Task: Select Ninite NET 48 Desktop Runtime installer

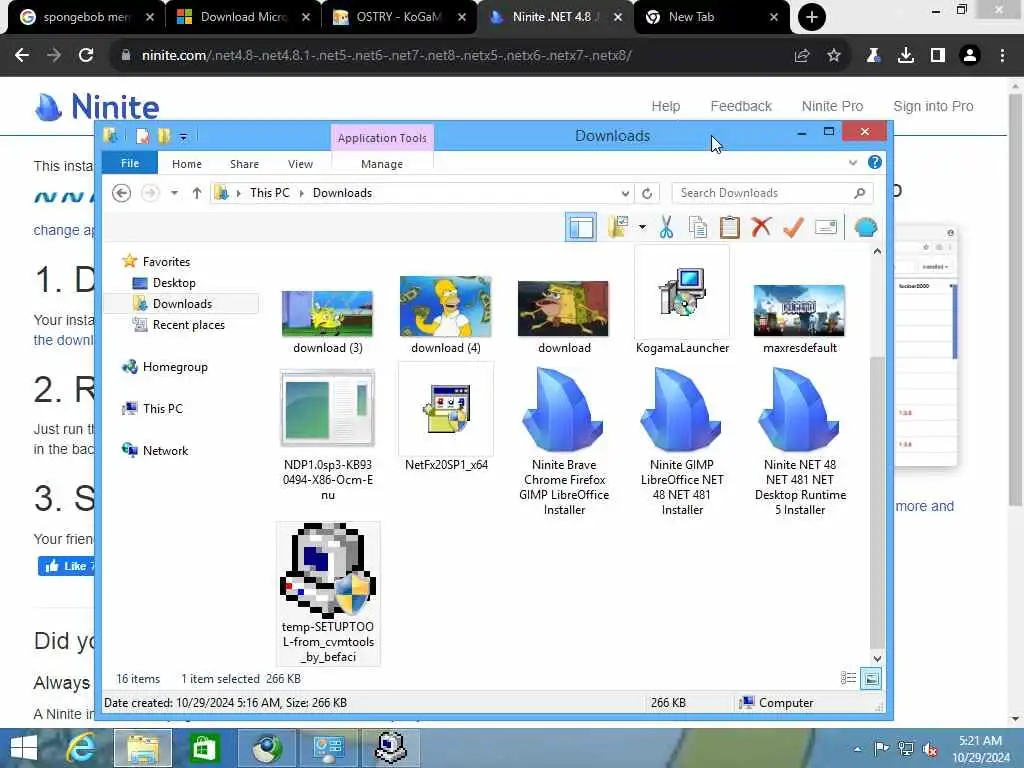Action: pyautogui.click(x=799, y=409)
